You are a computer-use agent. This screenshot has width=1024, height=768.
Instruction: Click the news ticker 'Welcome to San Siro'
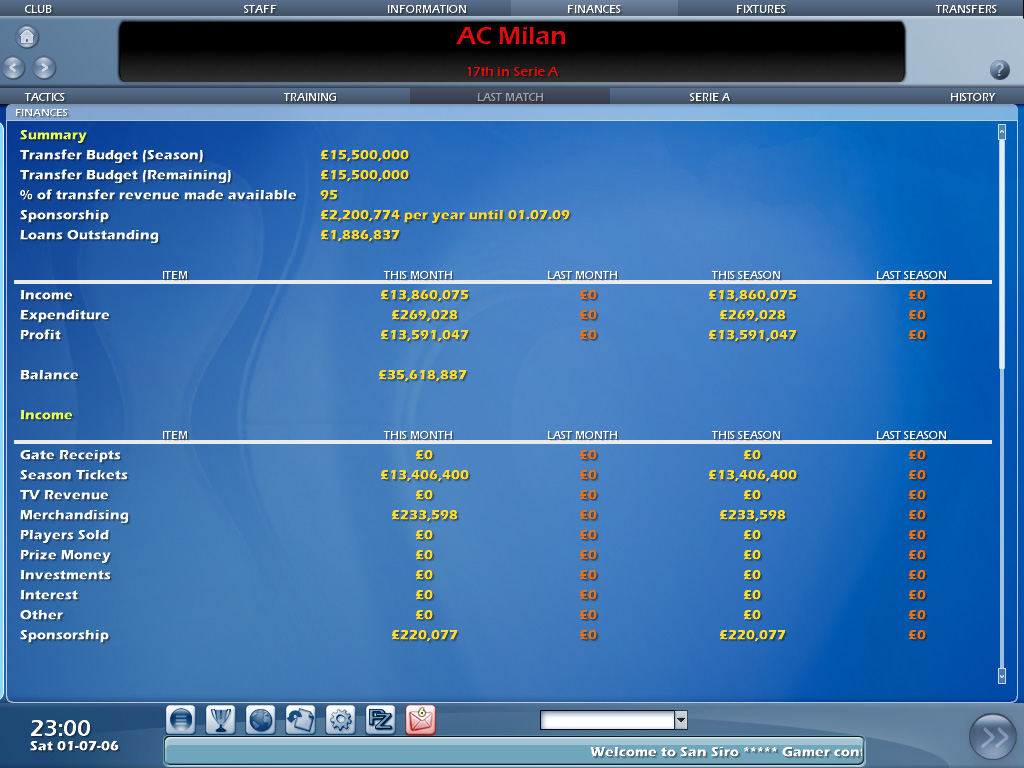664,752
